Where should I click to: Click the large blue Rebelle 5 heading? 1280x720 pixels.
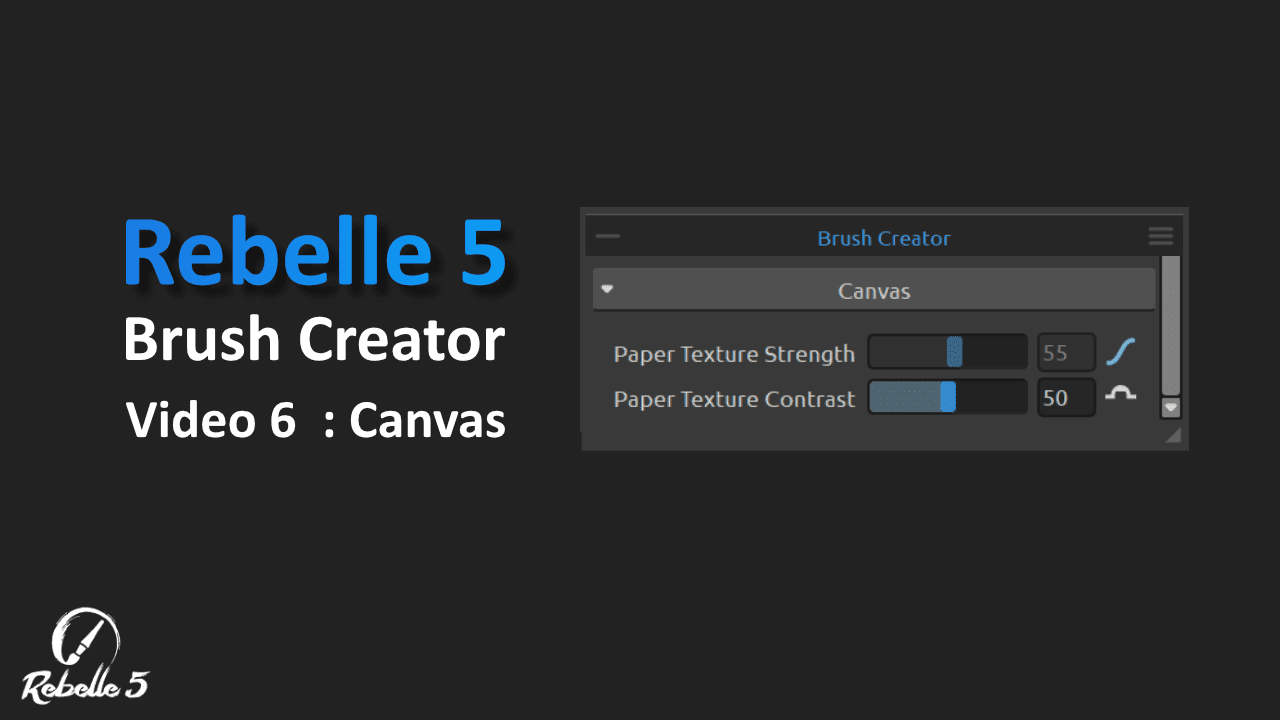tap(314, 253)
